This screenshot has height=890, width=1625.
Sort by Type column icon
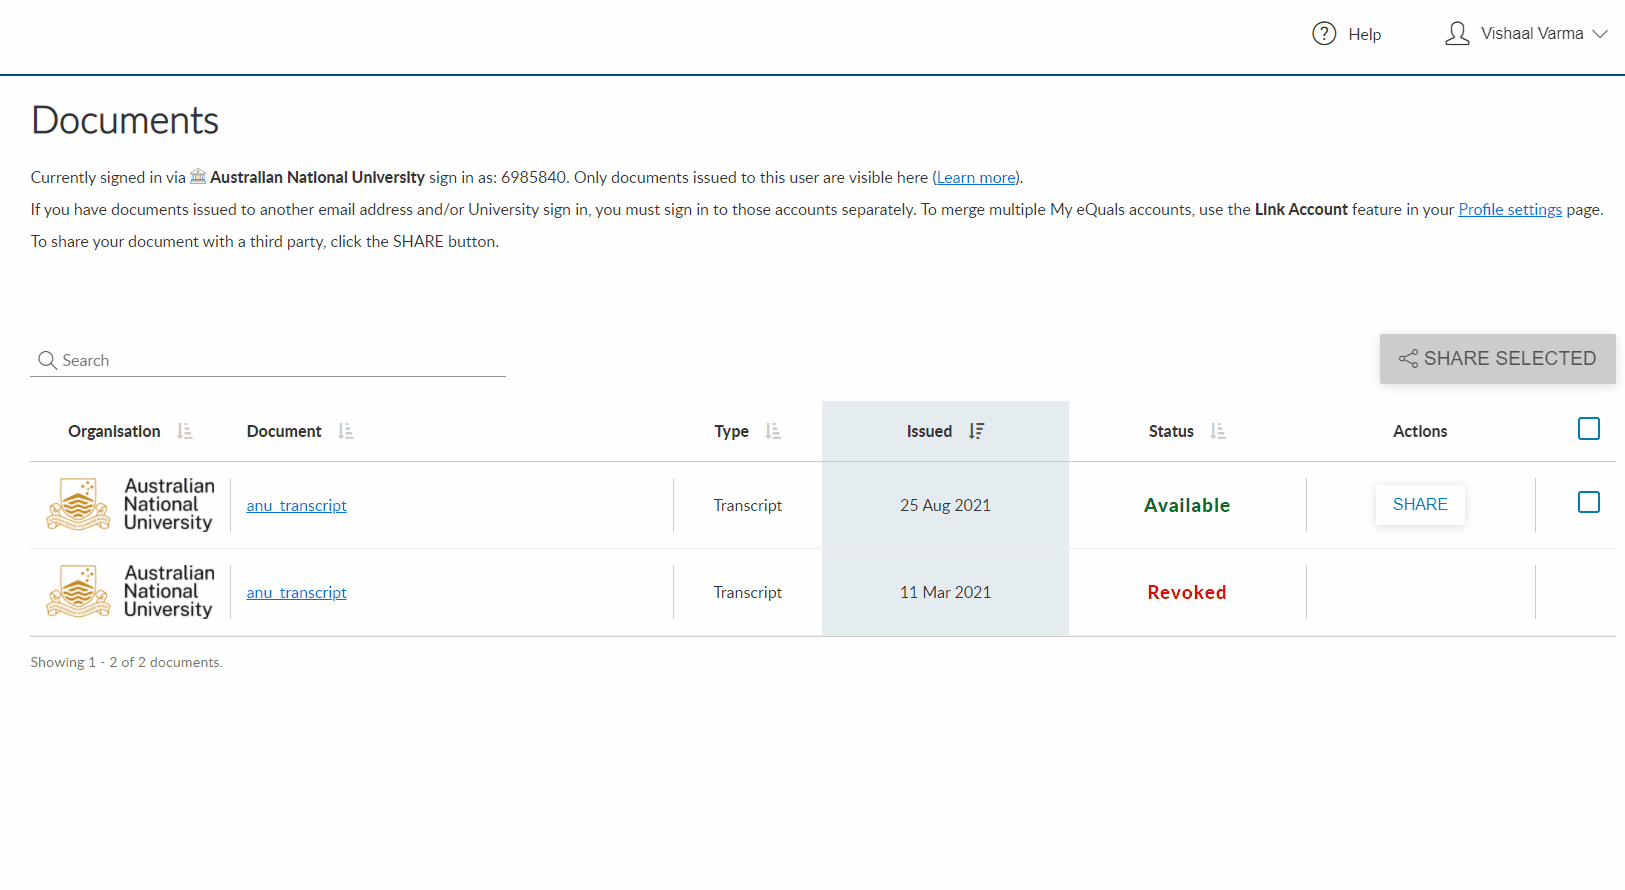pos(773,431)
